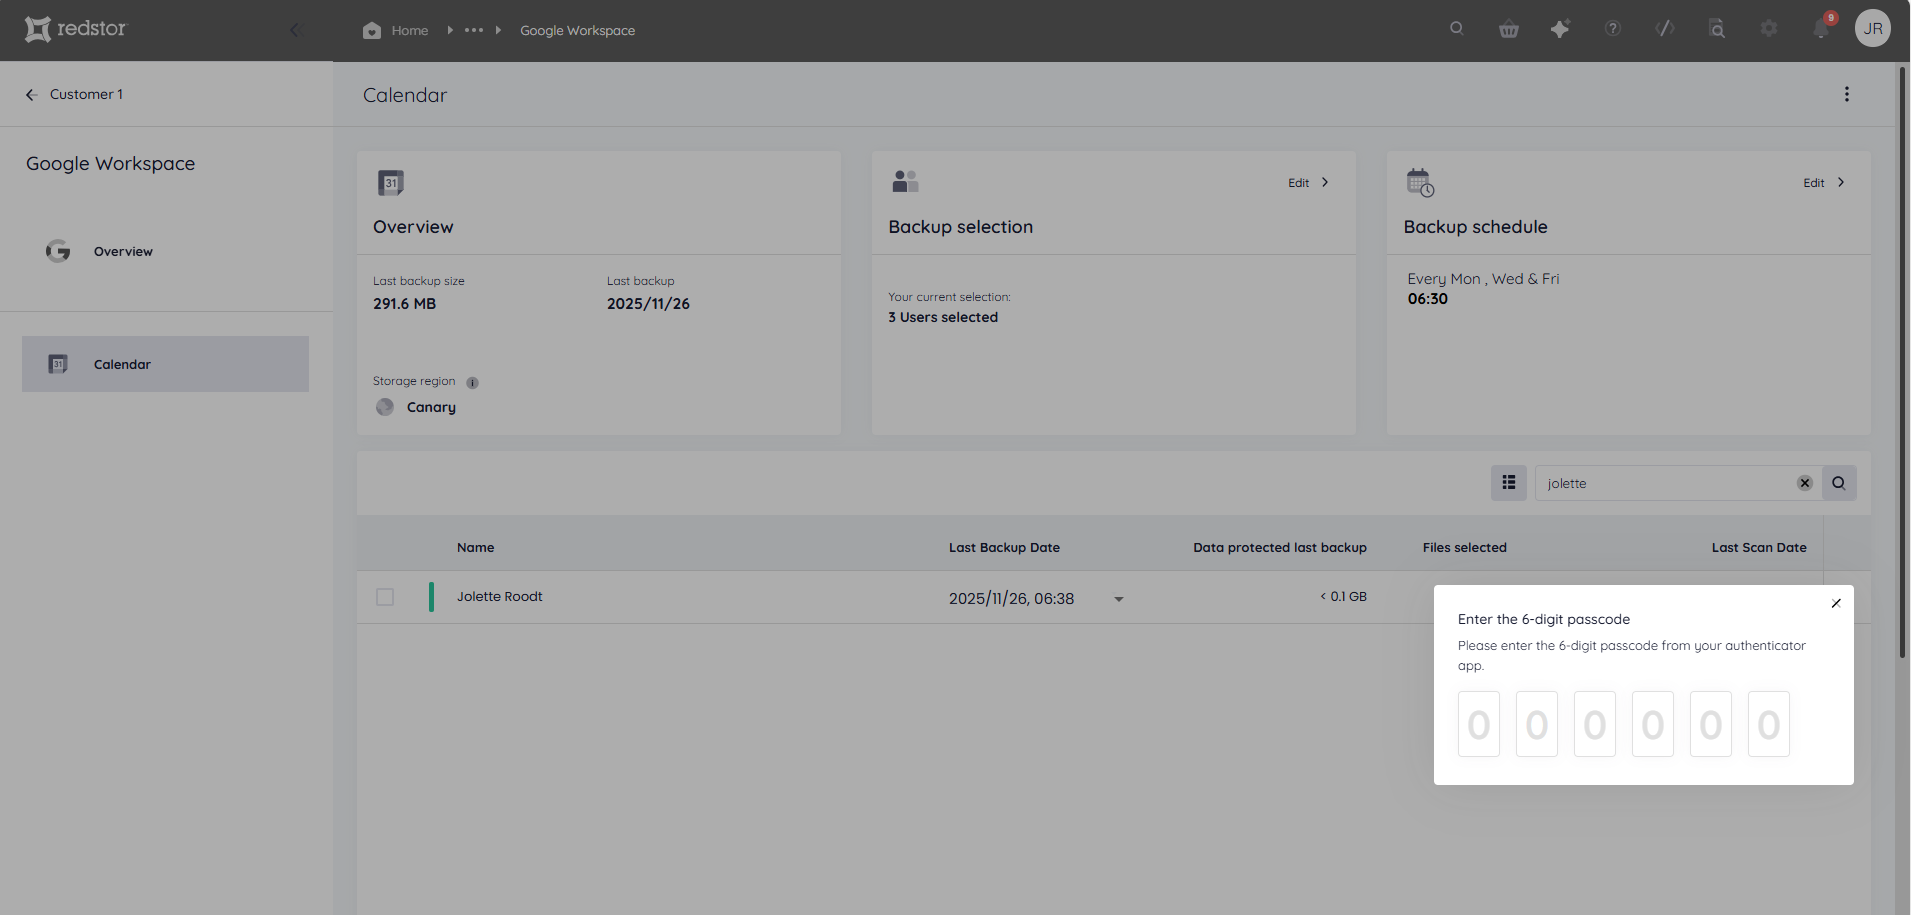Click the third passcode digit box
Image resolution: width=1911 pixels, height=915 pixels.
pyautogui.click(x=1595, y=724)
